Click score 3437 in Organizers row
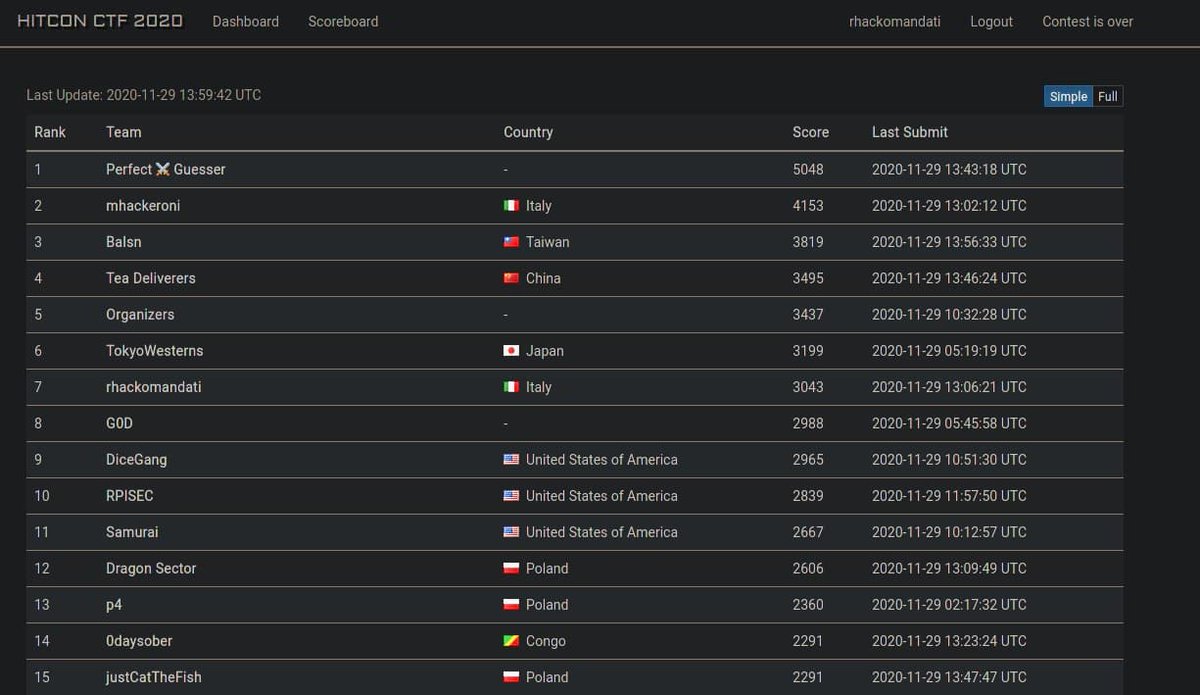 808,314
